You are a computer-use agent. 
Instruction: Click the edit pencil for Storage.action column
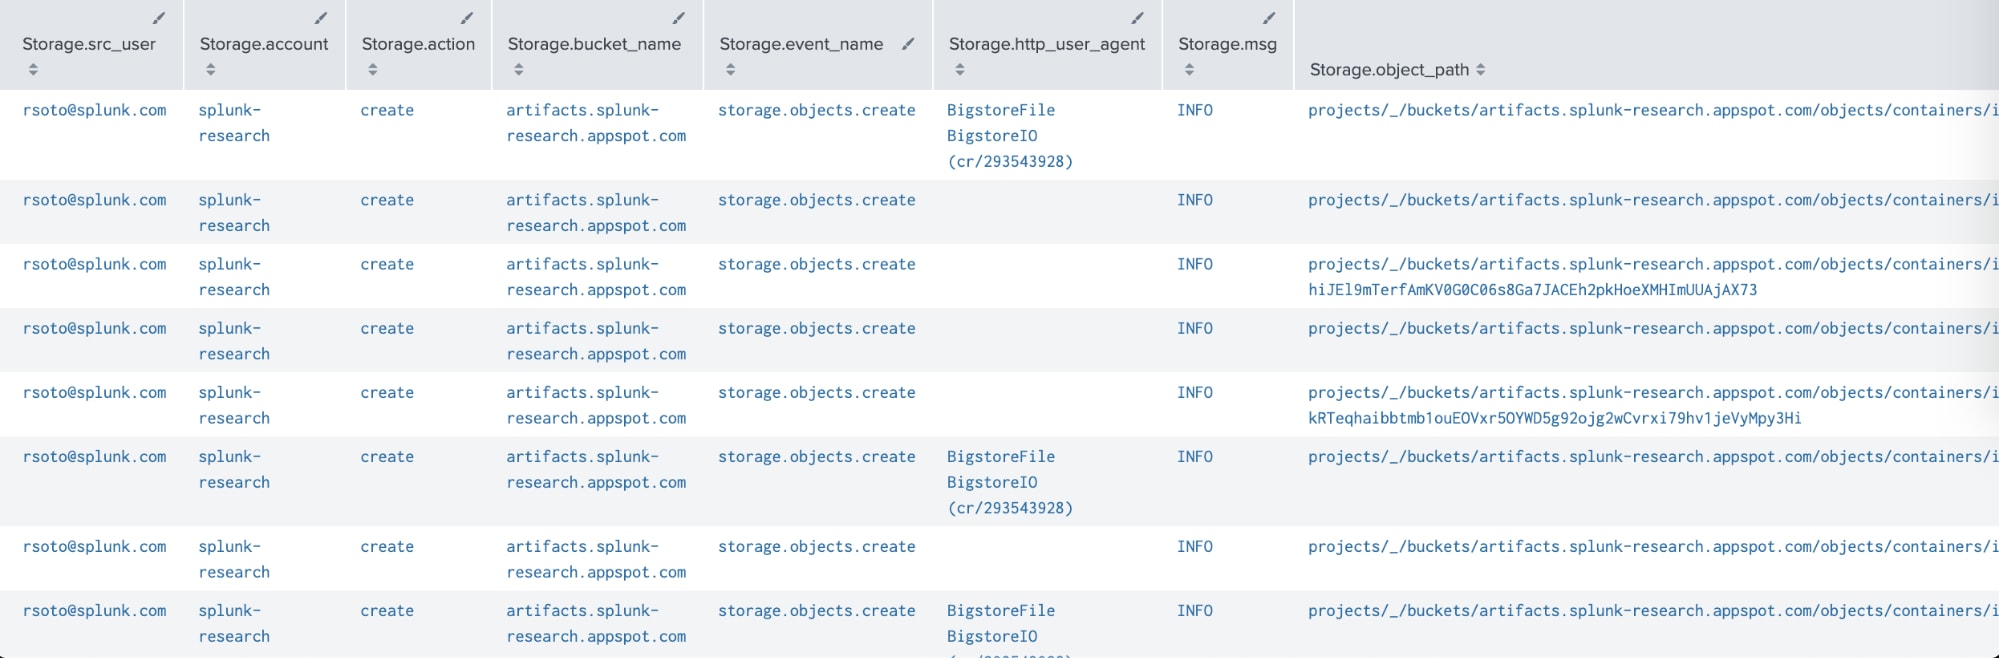(x=467, y=18)
